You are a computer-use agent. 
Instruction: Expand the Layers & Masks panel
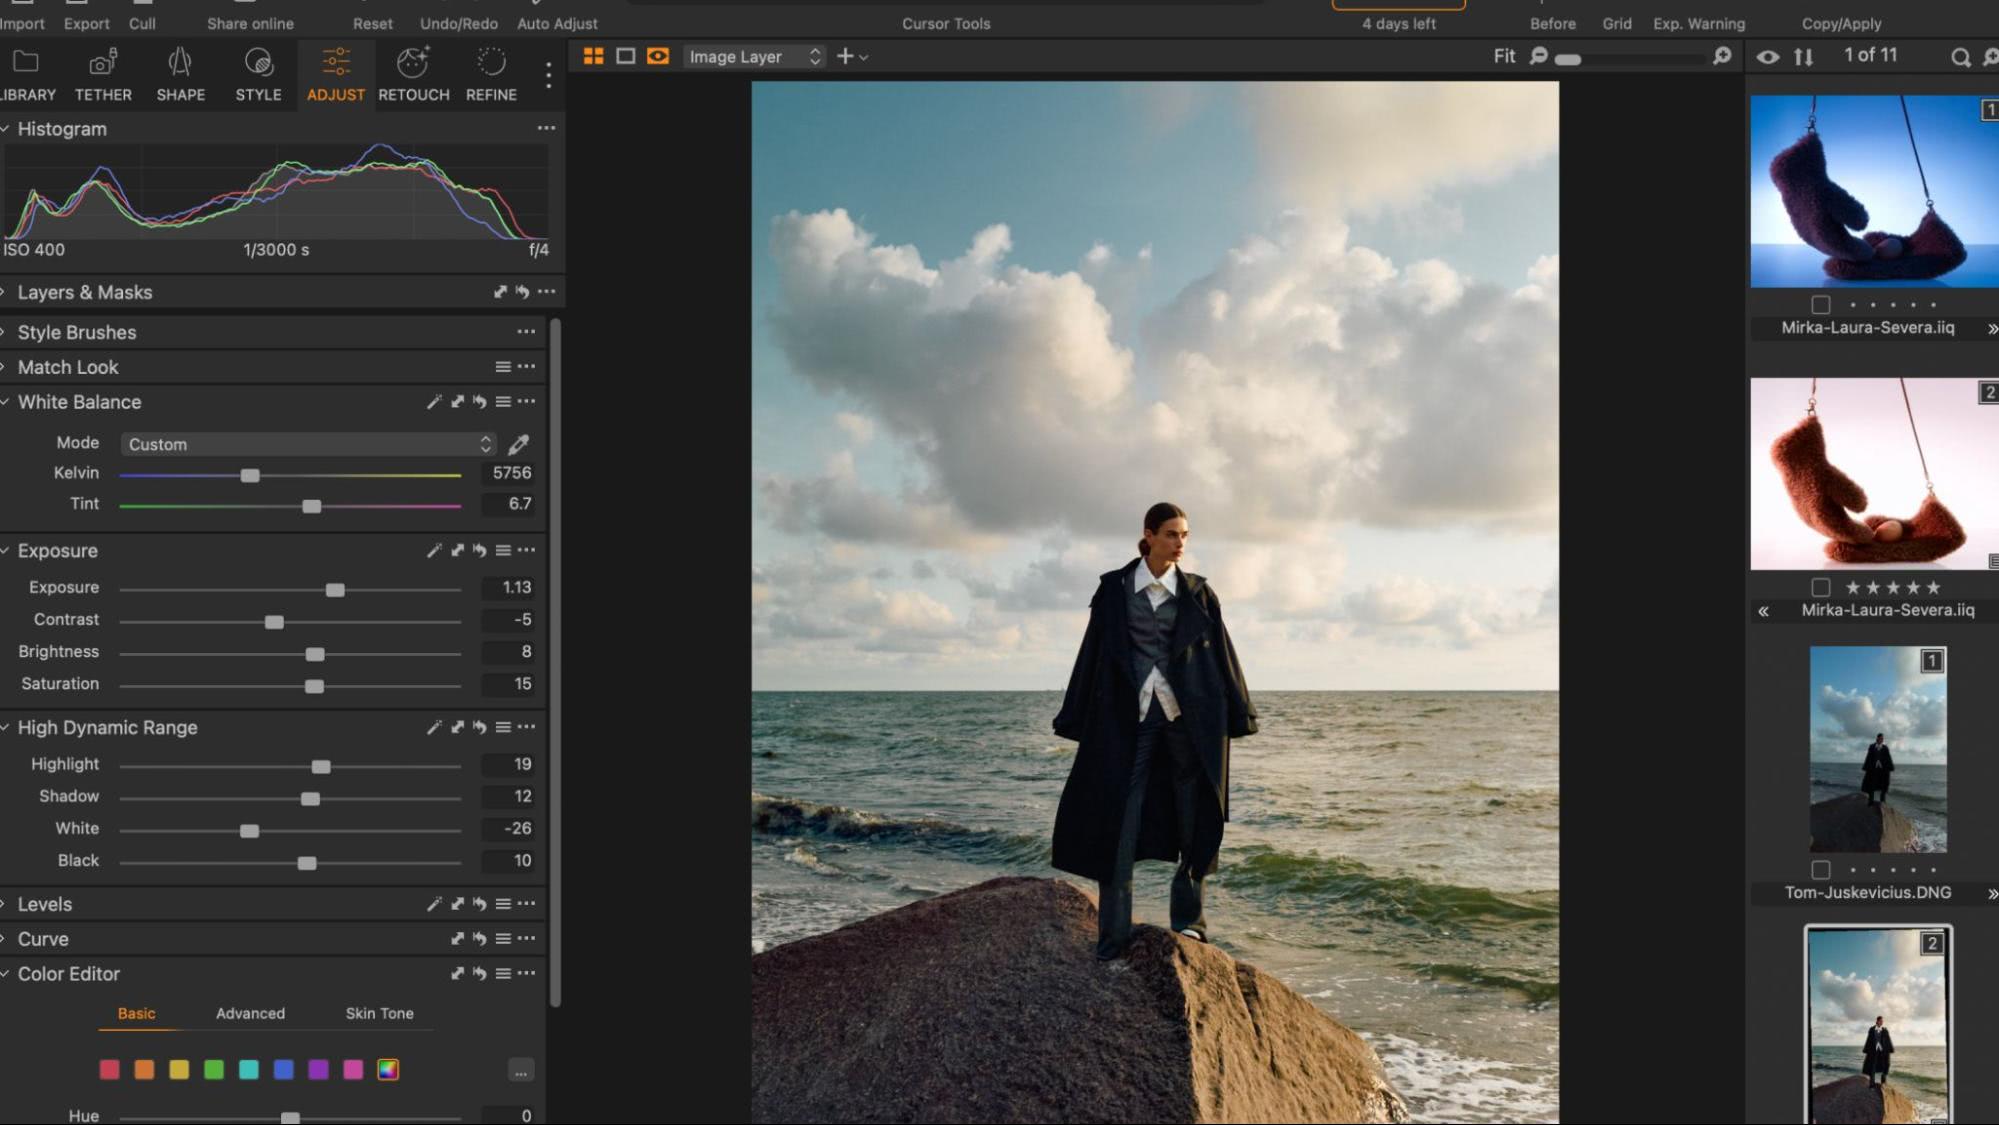[8, 292]
